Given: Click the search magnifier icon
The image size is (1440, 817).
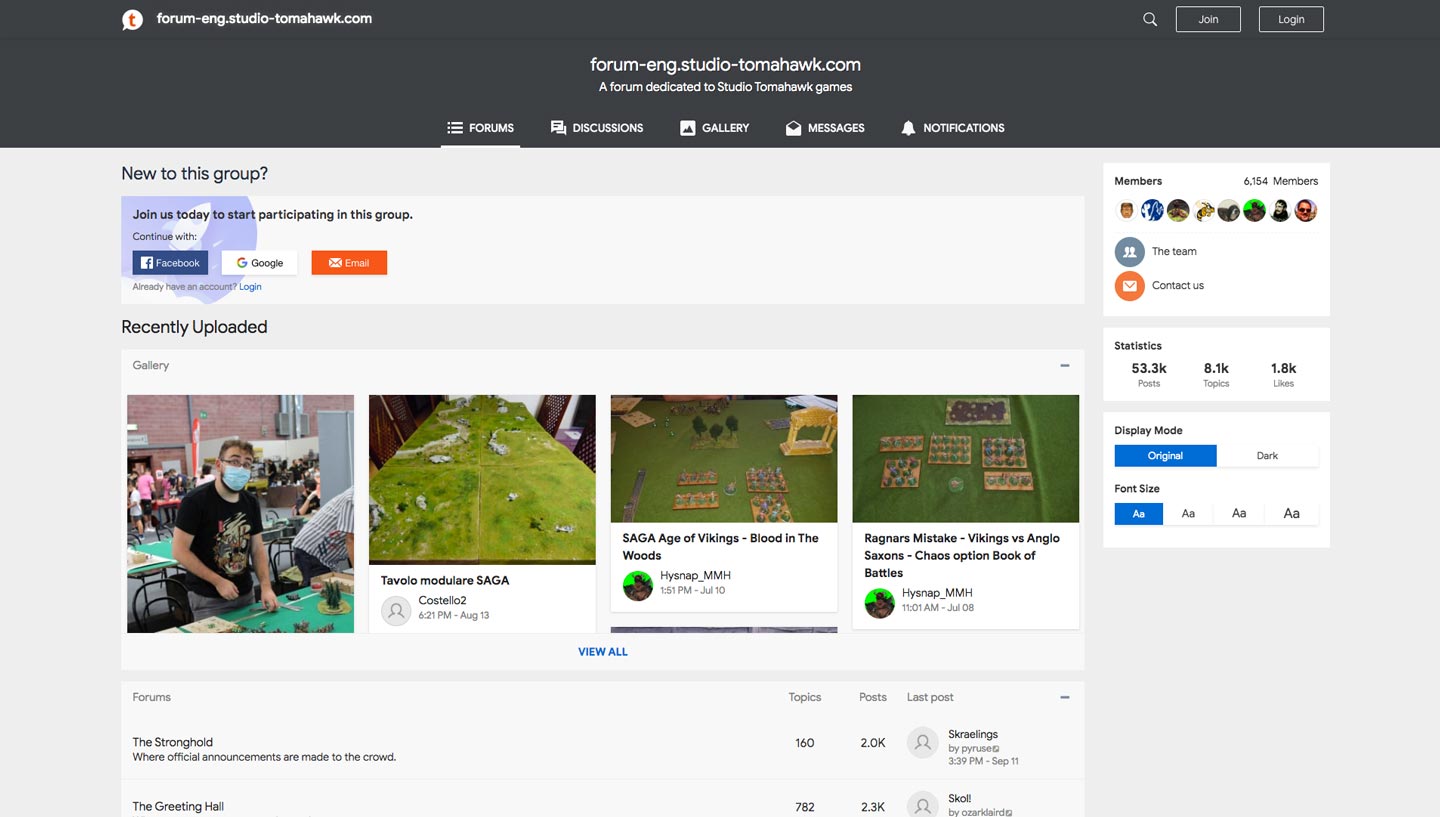Looking at the screenshot, I should point(1150,19).
